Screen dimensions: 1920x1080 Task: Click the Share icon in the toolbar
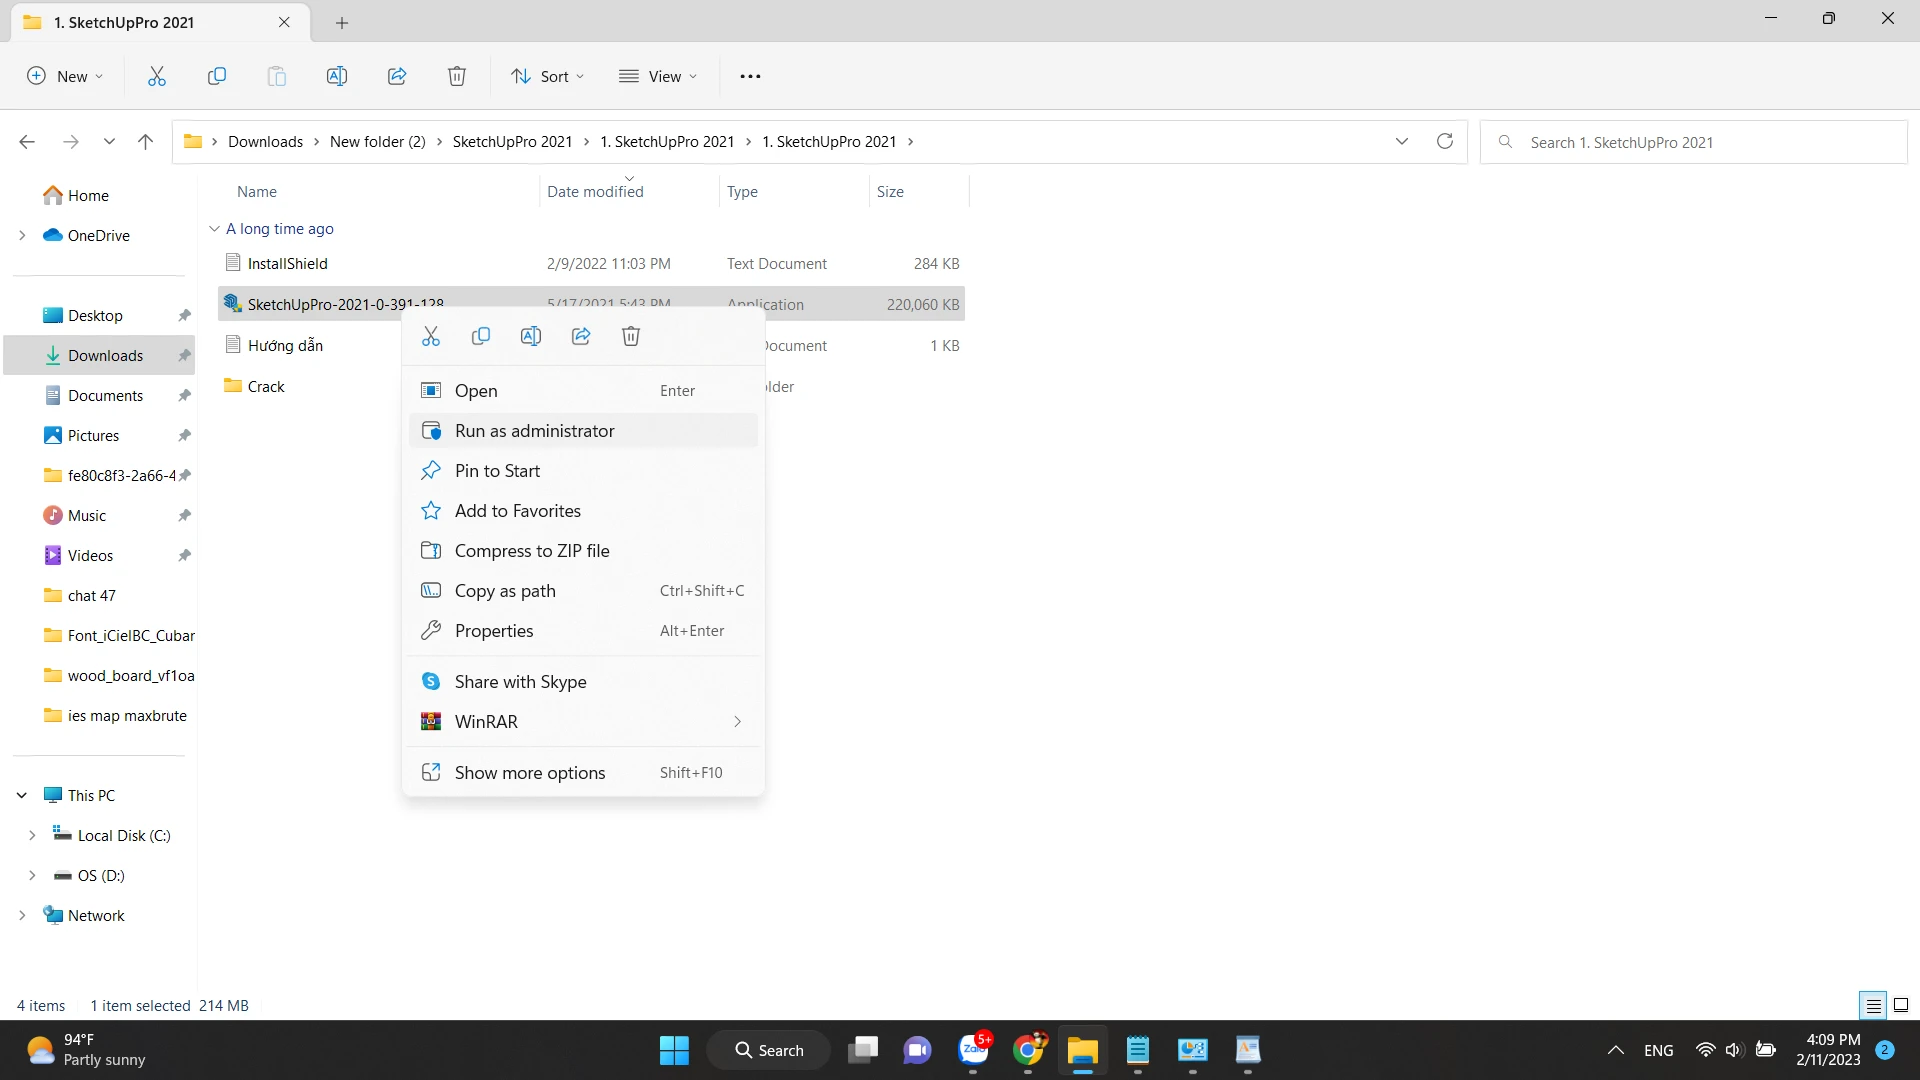pos(397,76)
